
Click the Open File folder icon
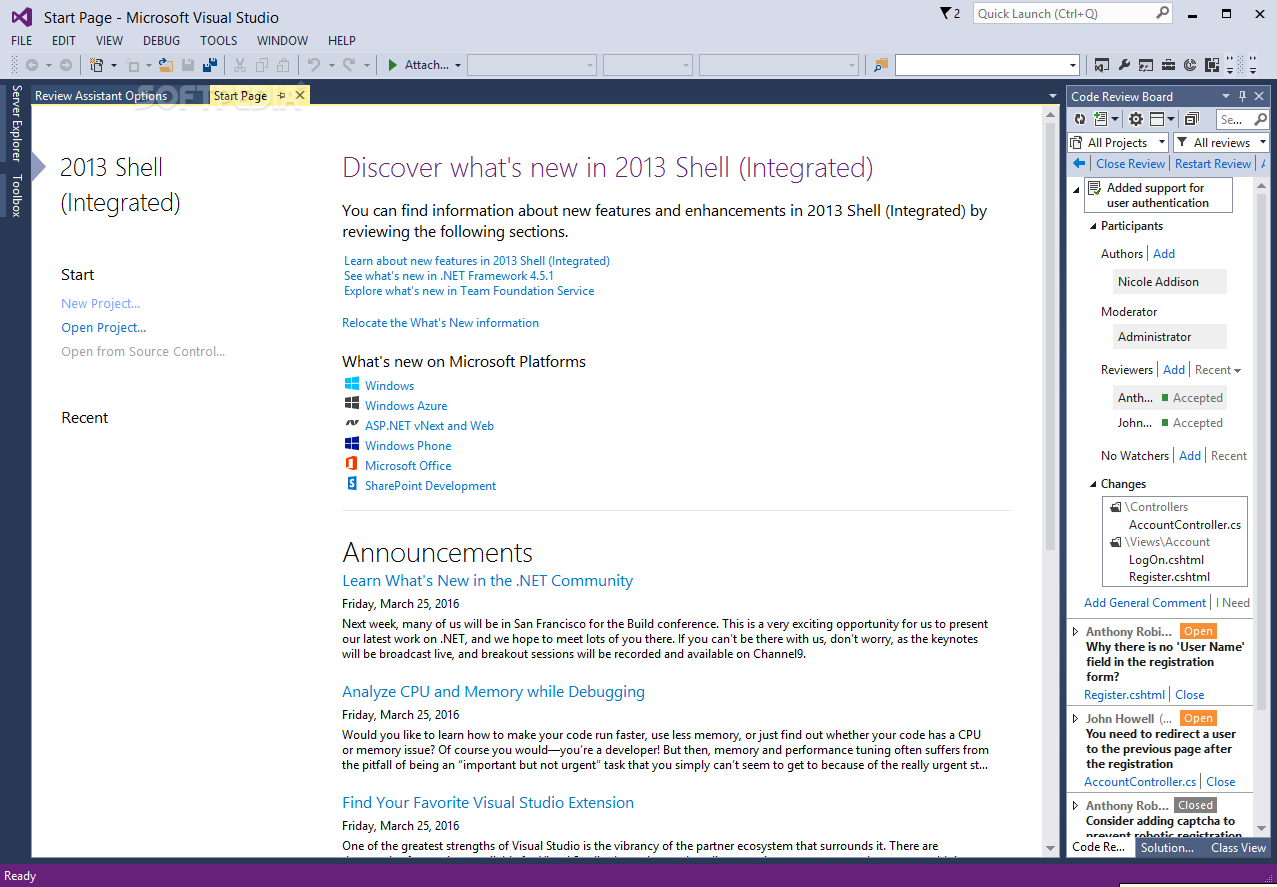point(166,65)
